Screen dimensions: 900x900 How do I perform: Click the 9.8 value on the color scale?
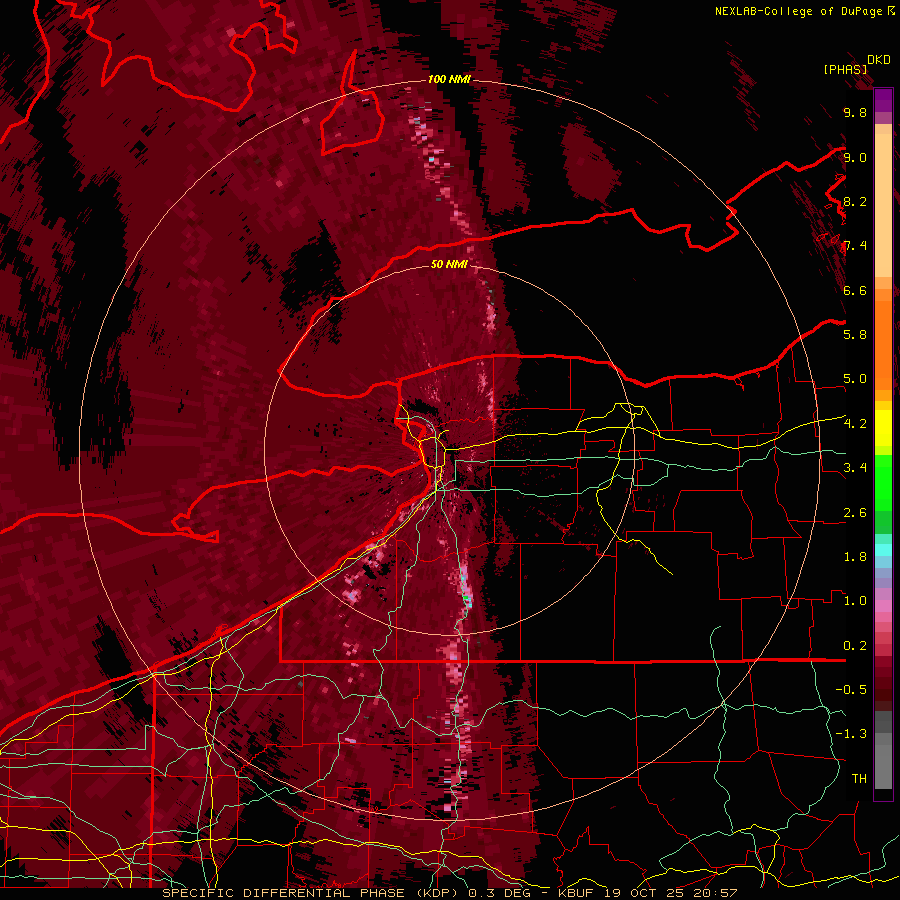(855, 112)
